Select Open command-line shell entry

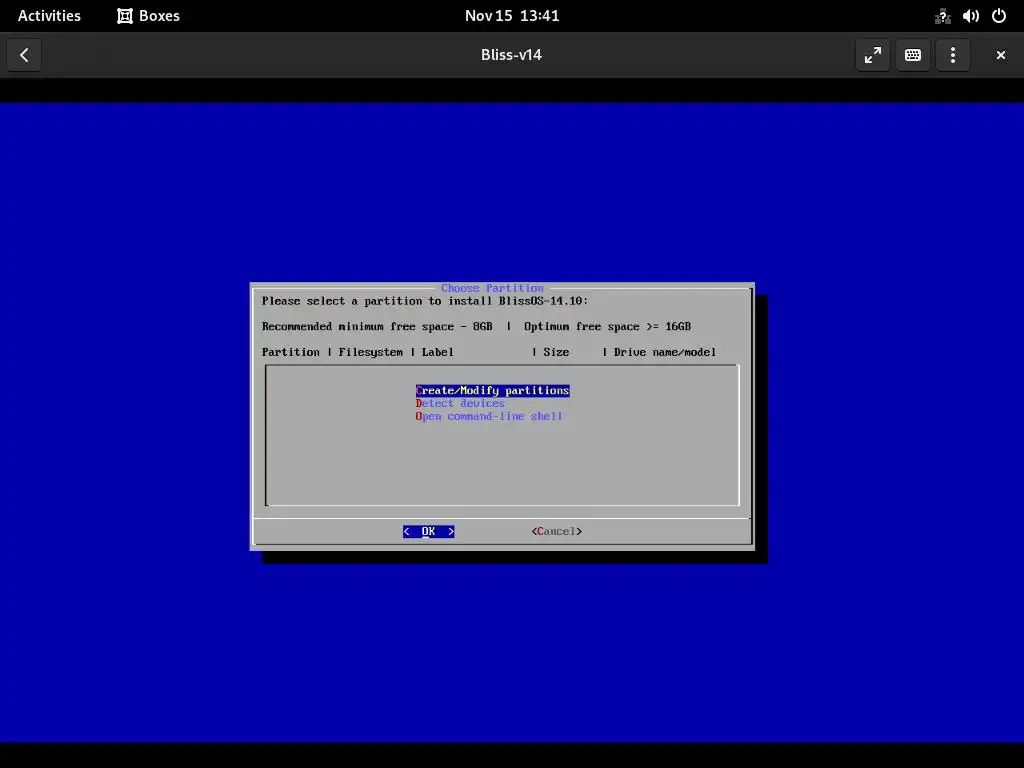[x=488, y=416]
